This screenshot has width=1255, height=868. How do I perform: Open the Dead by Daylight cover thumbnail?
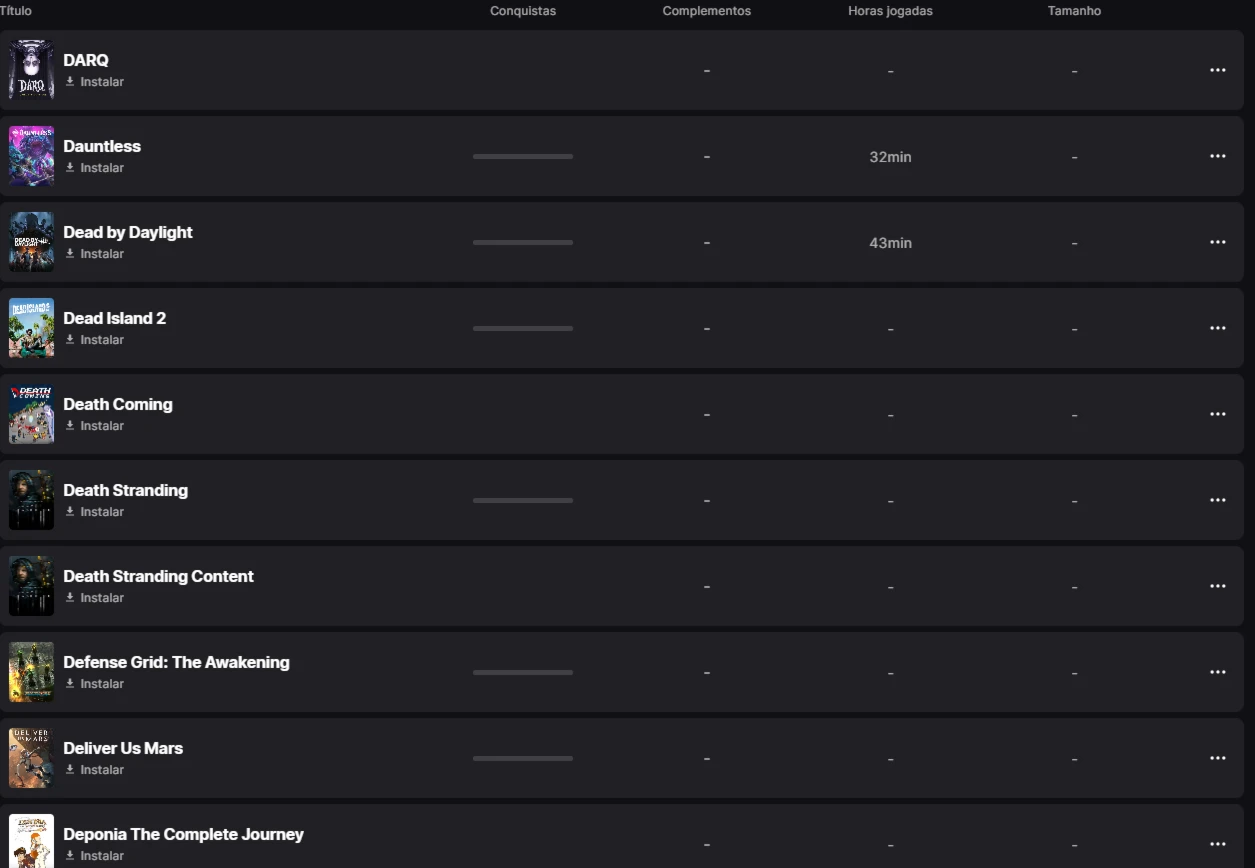31,242
